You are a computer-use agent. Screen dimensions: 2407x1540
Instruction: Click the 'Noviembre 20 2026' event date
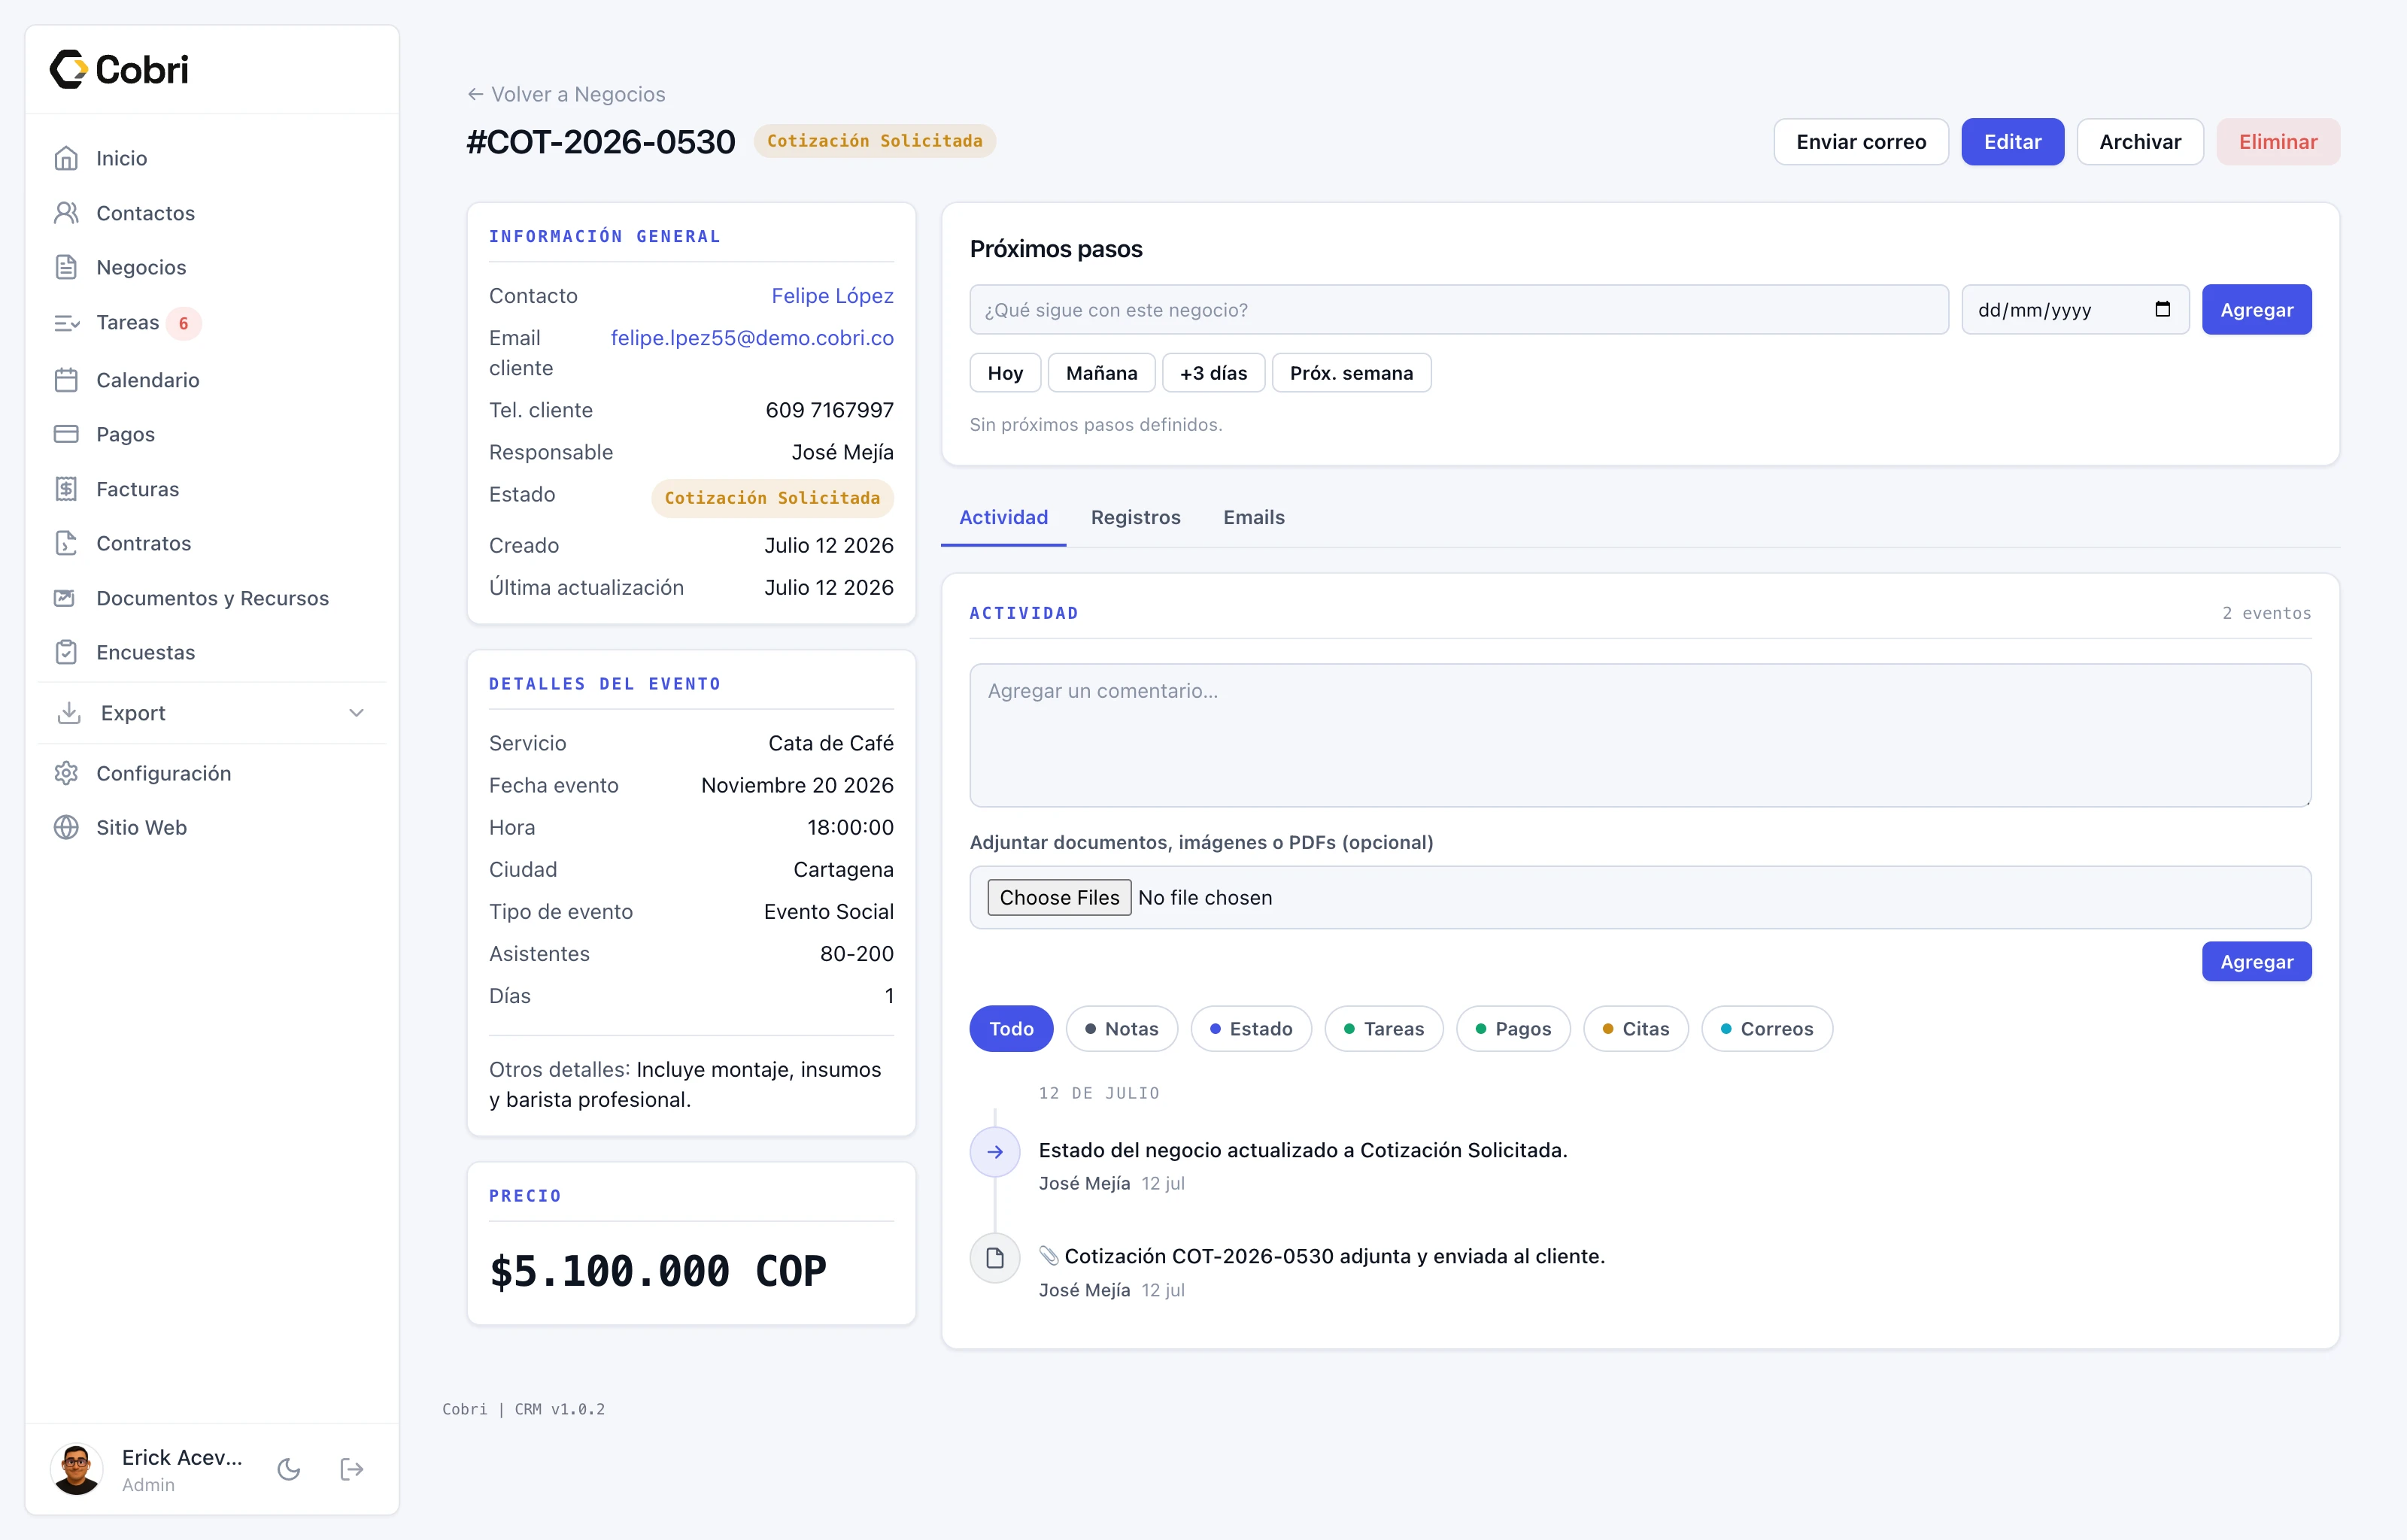coord(797,785)
